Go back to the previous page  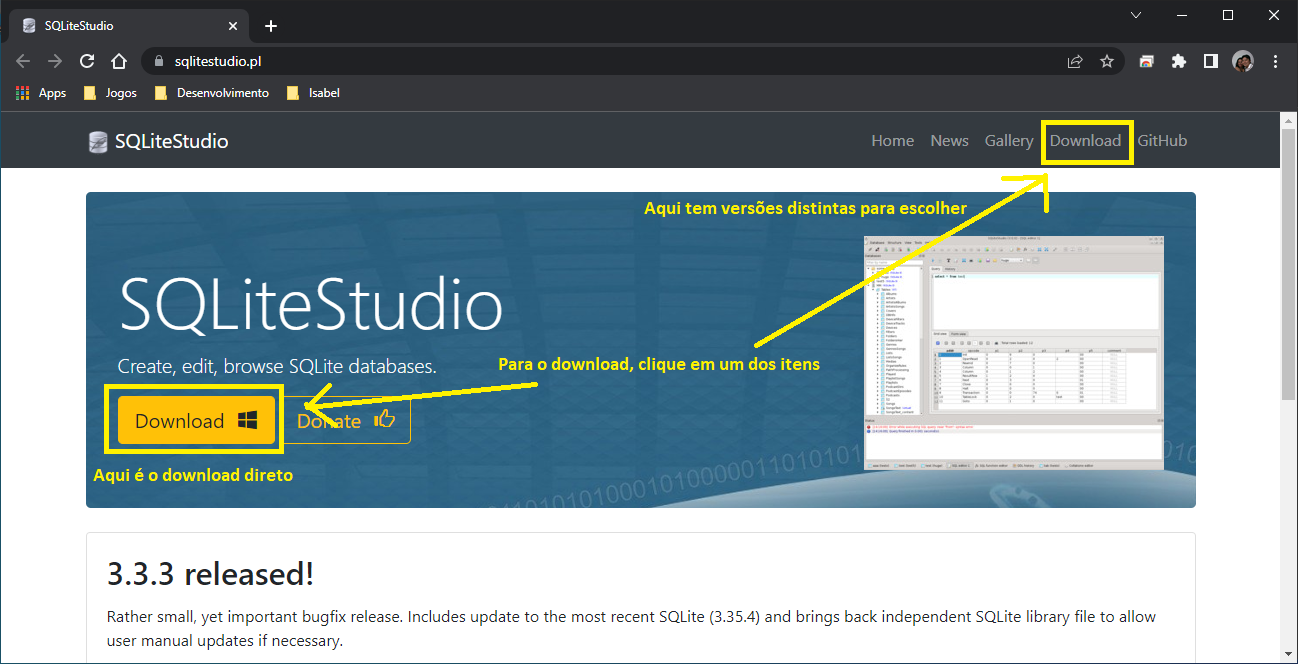pyautogui.click(x=24, y=61)
